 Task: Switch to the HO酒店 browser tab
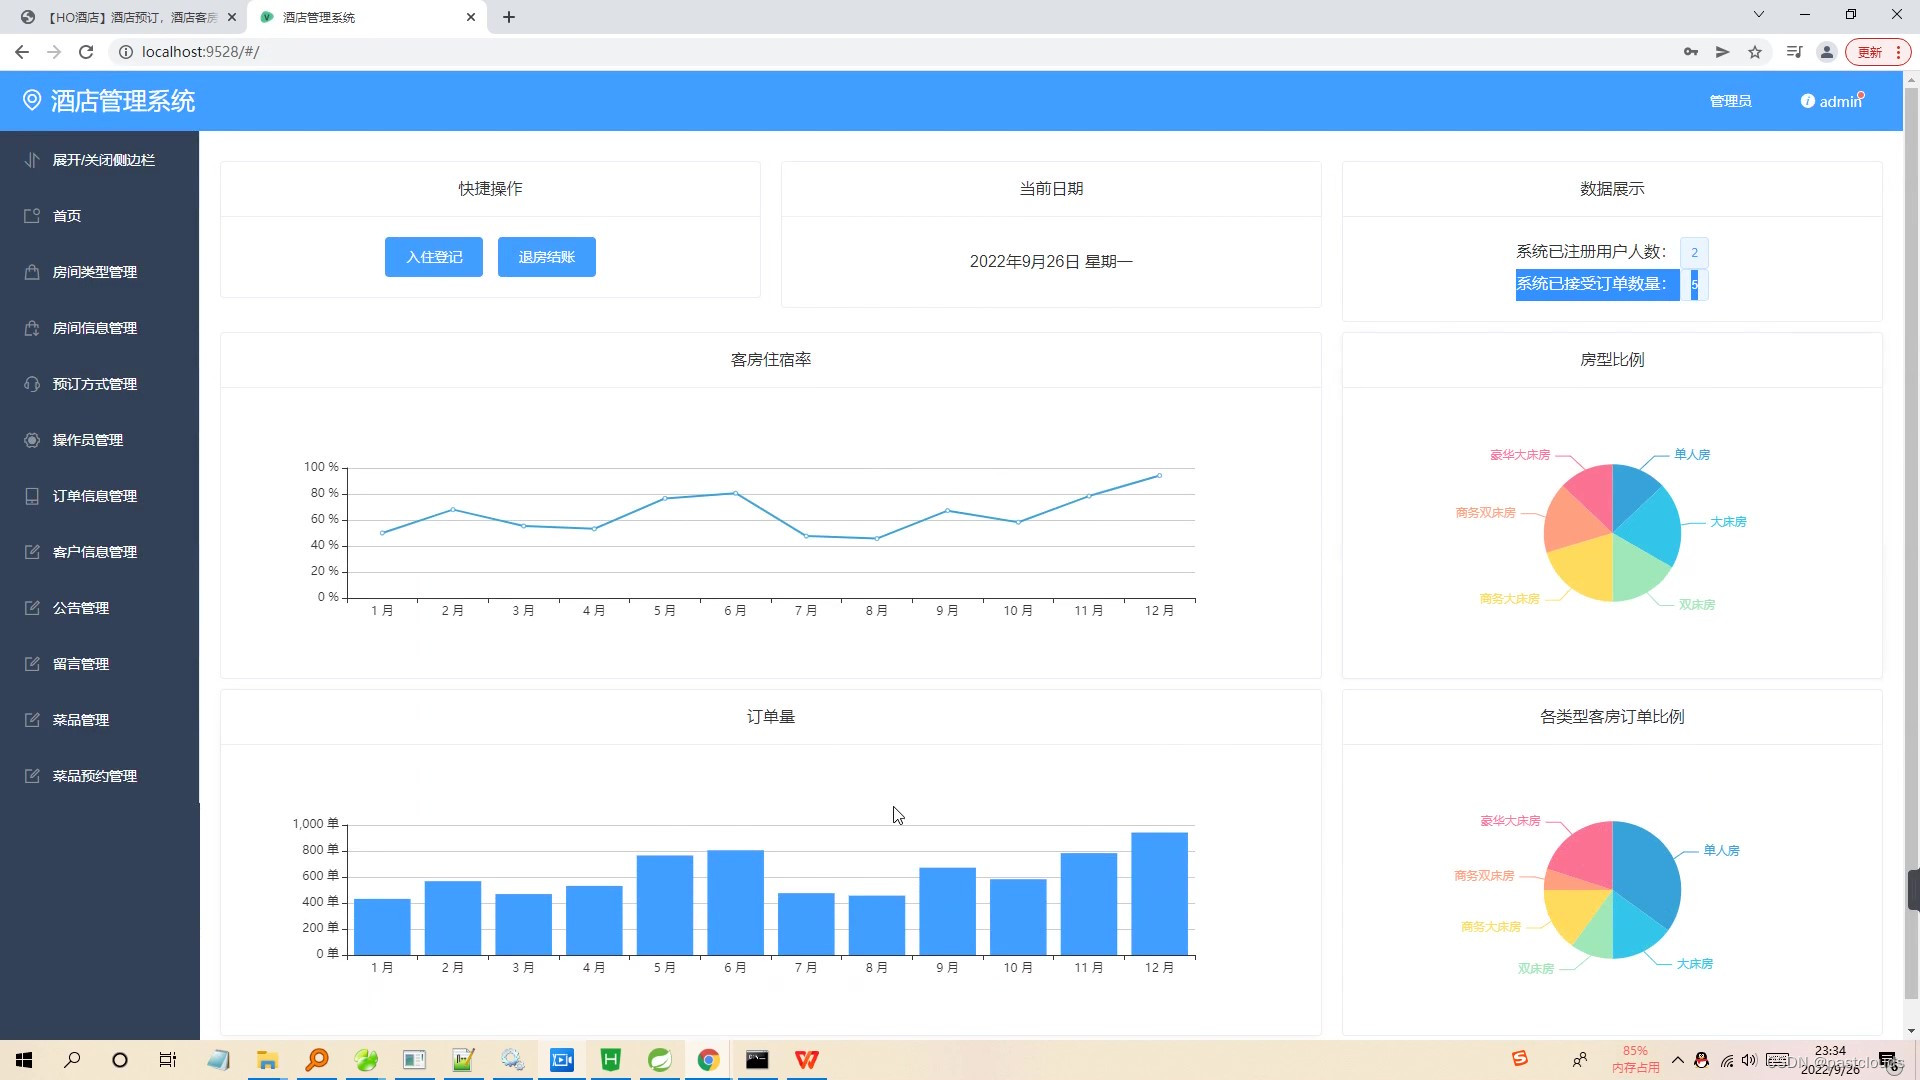coord(130,17)
